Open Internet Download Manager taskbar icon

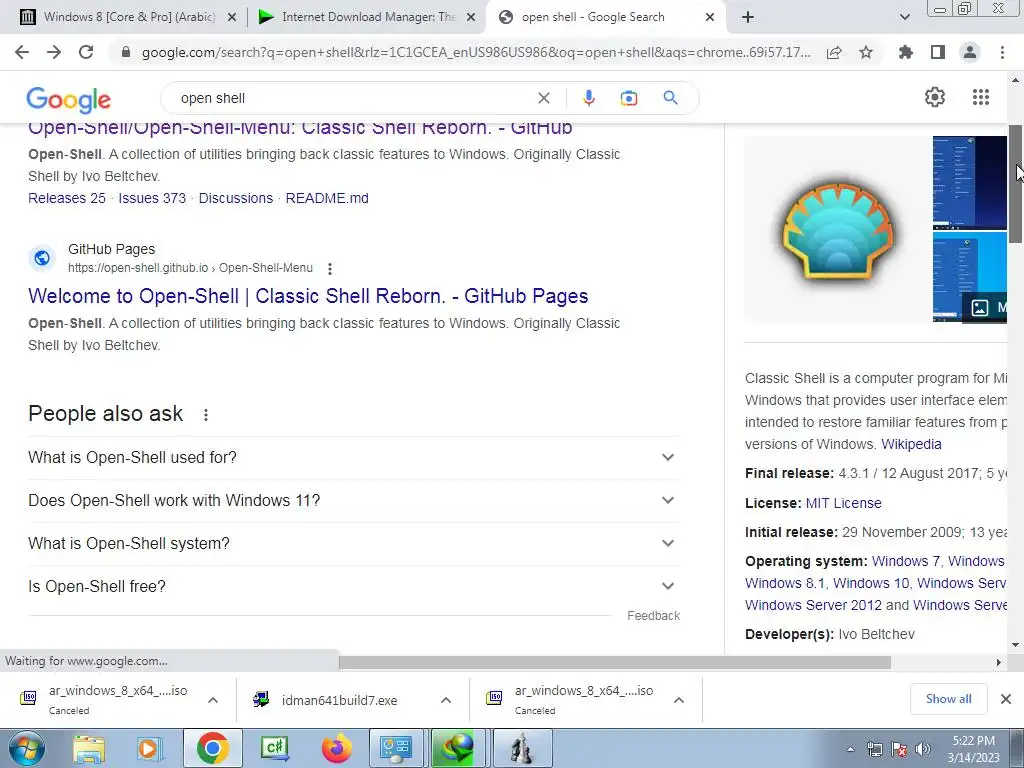457,748
